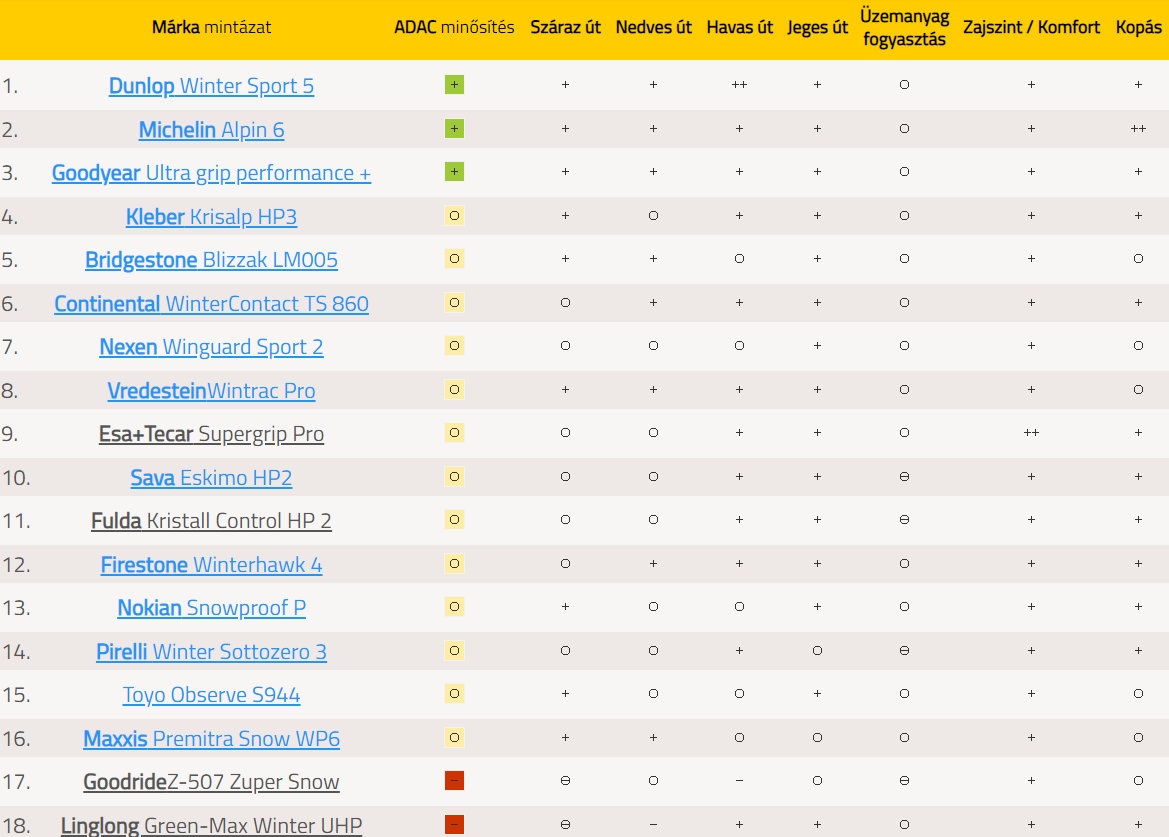Click the Száraz út column header

pyautogui.click(x=565, y=28)
